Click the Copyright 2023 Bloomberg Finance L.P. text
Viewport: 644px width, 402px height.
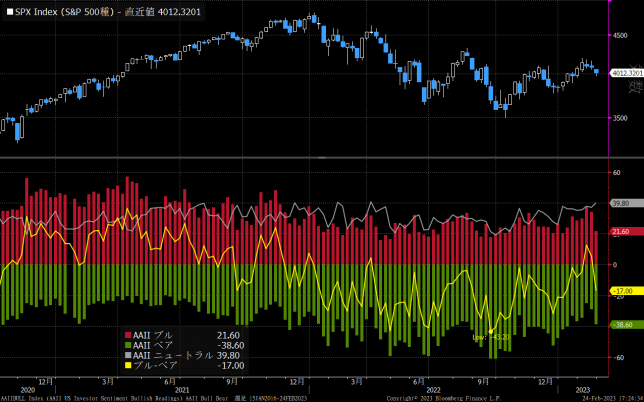pyautogui.click(x=444, y=399)
